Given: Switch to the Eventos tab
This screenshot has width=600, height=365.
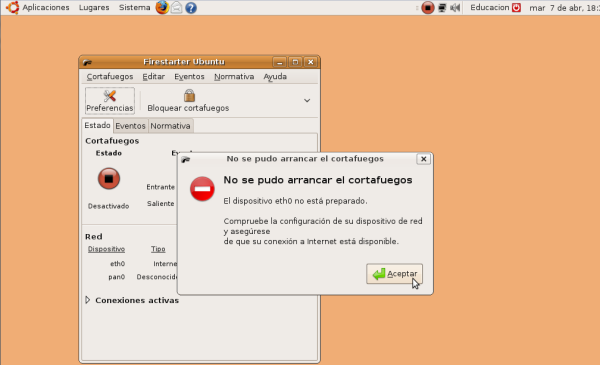Looking at the screenshot, I should pos(130,126).
